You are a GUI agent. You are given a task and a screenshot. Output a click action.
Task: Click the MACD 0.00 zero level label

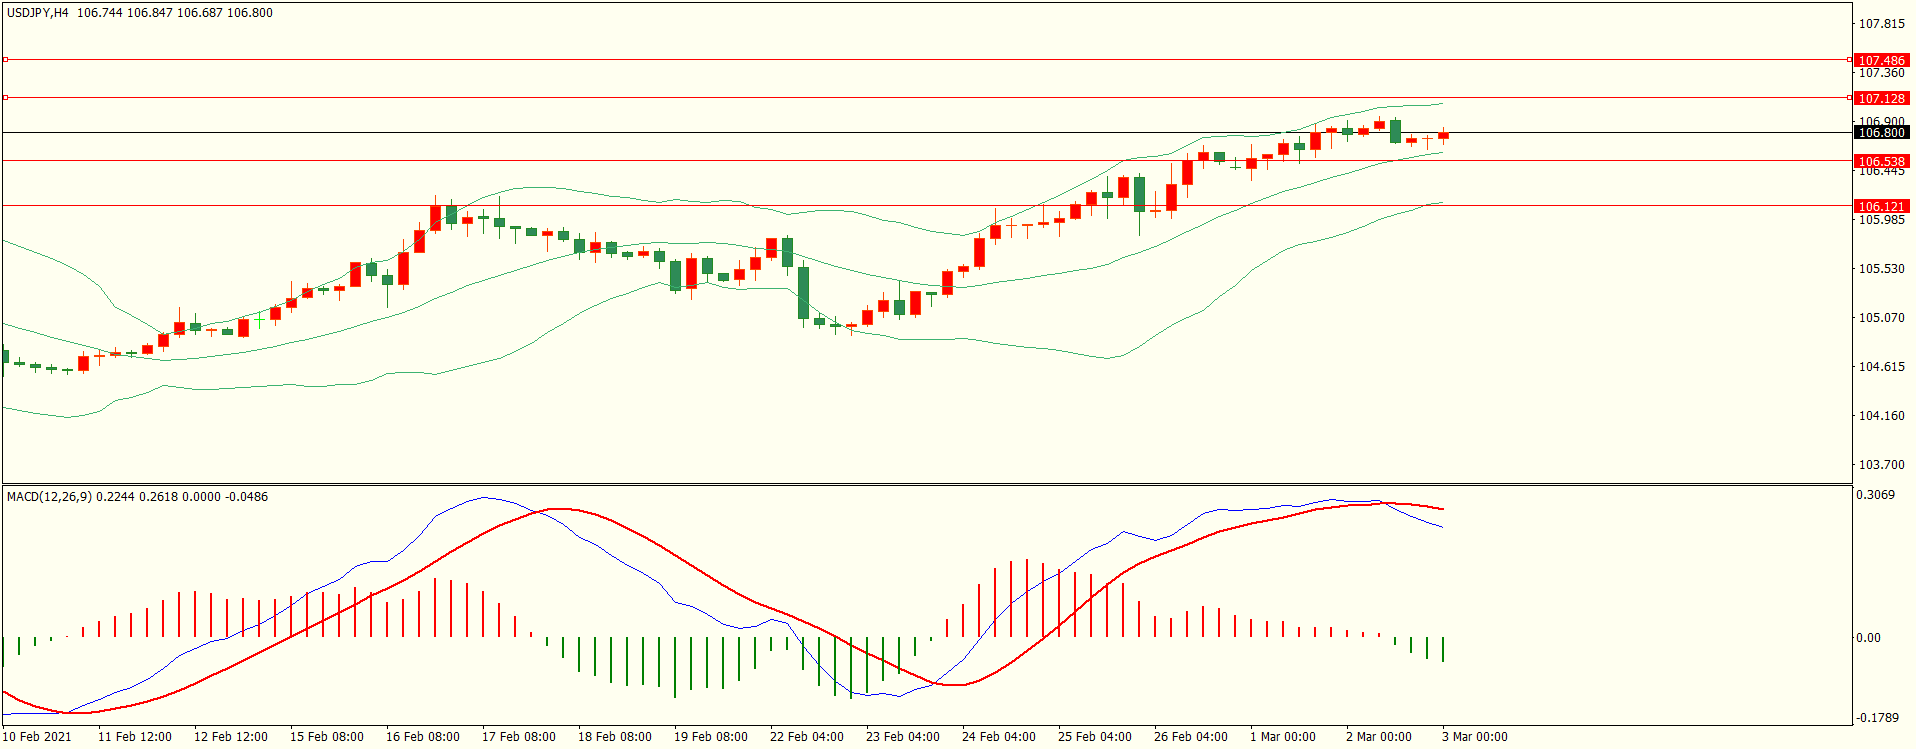pyautogui.click(x=1868, y=638)
